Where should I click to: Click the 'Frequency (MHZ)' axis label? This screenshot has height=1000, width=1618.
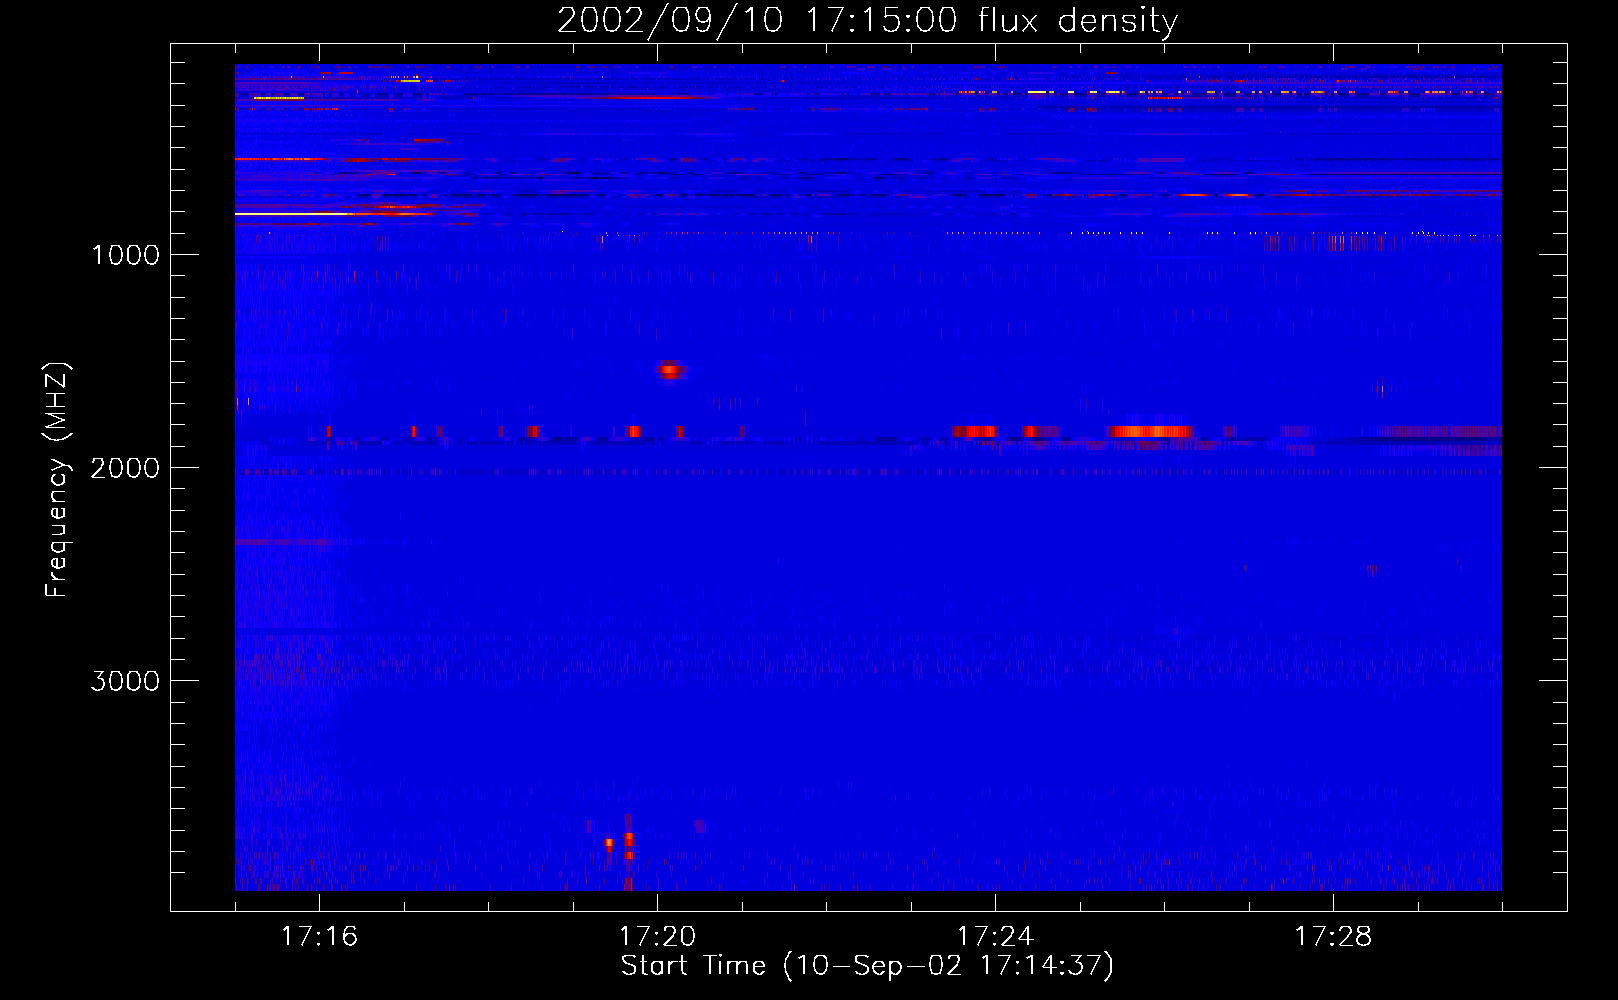click(57, 480)
